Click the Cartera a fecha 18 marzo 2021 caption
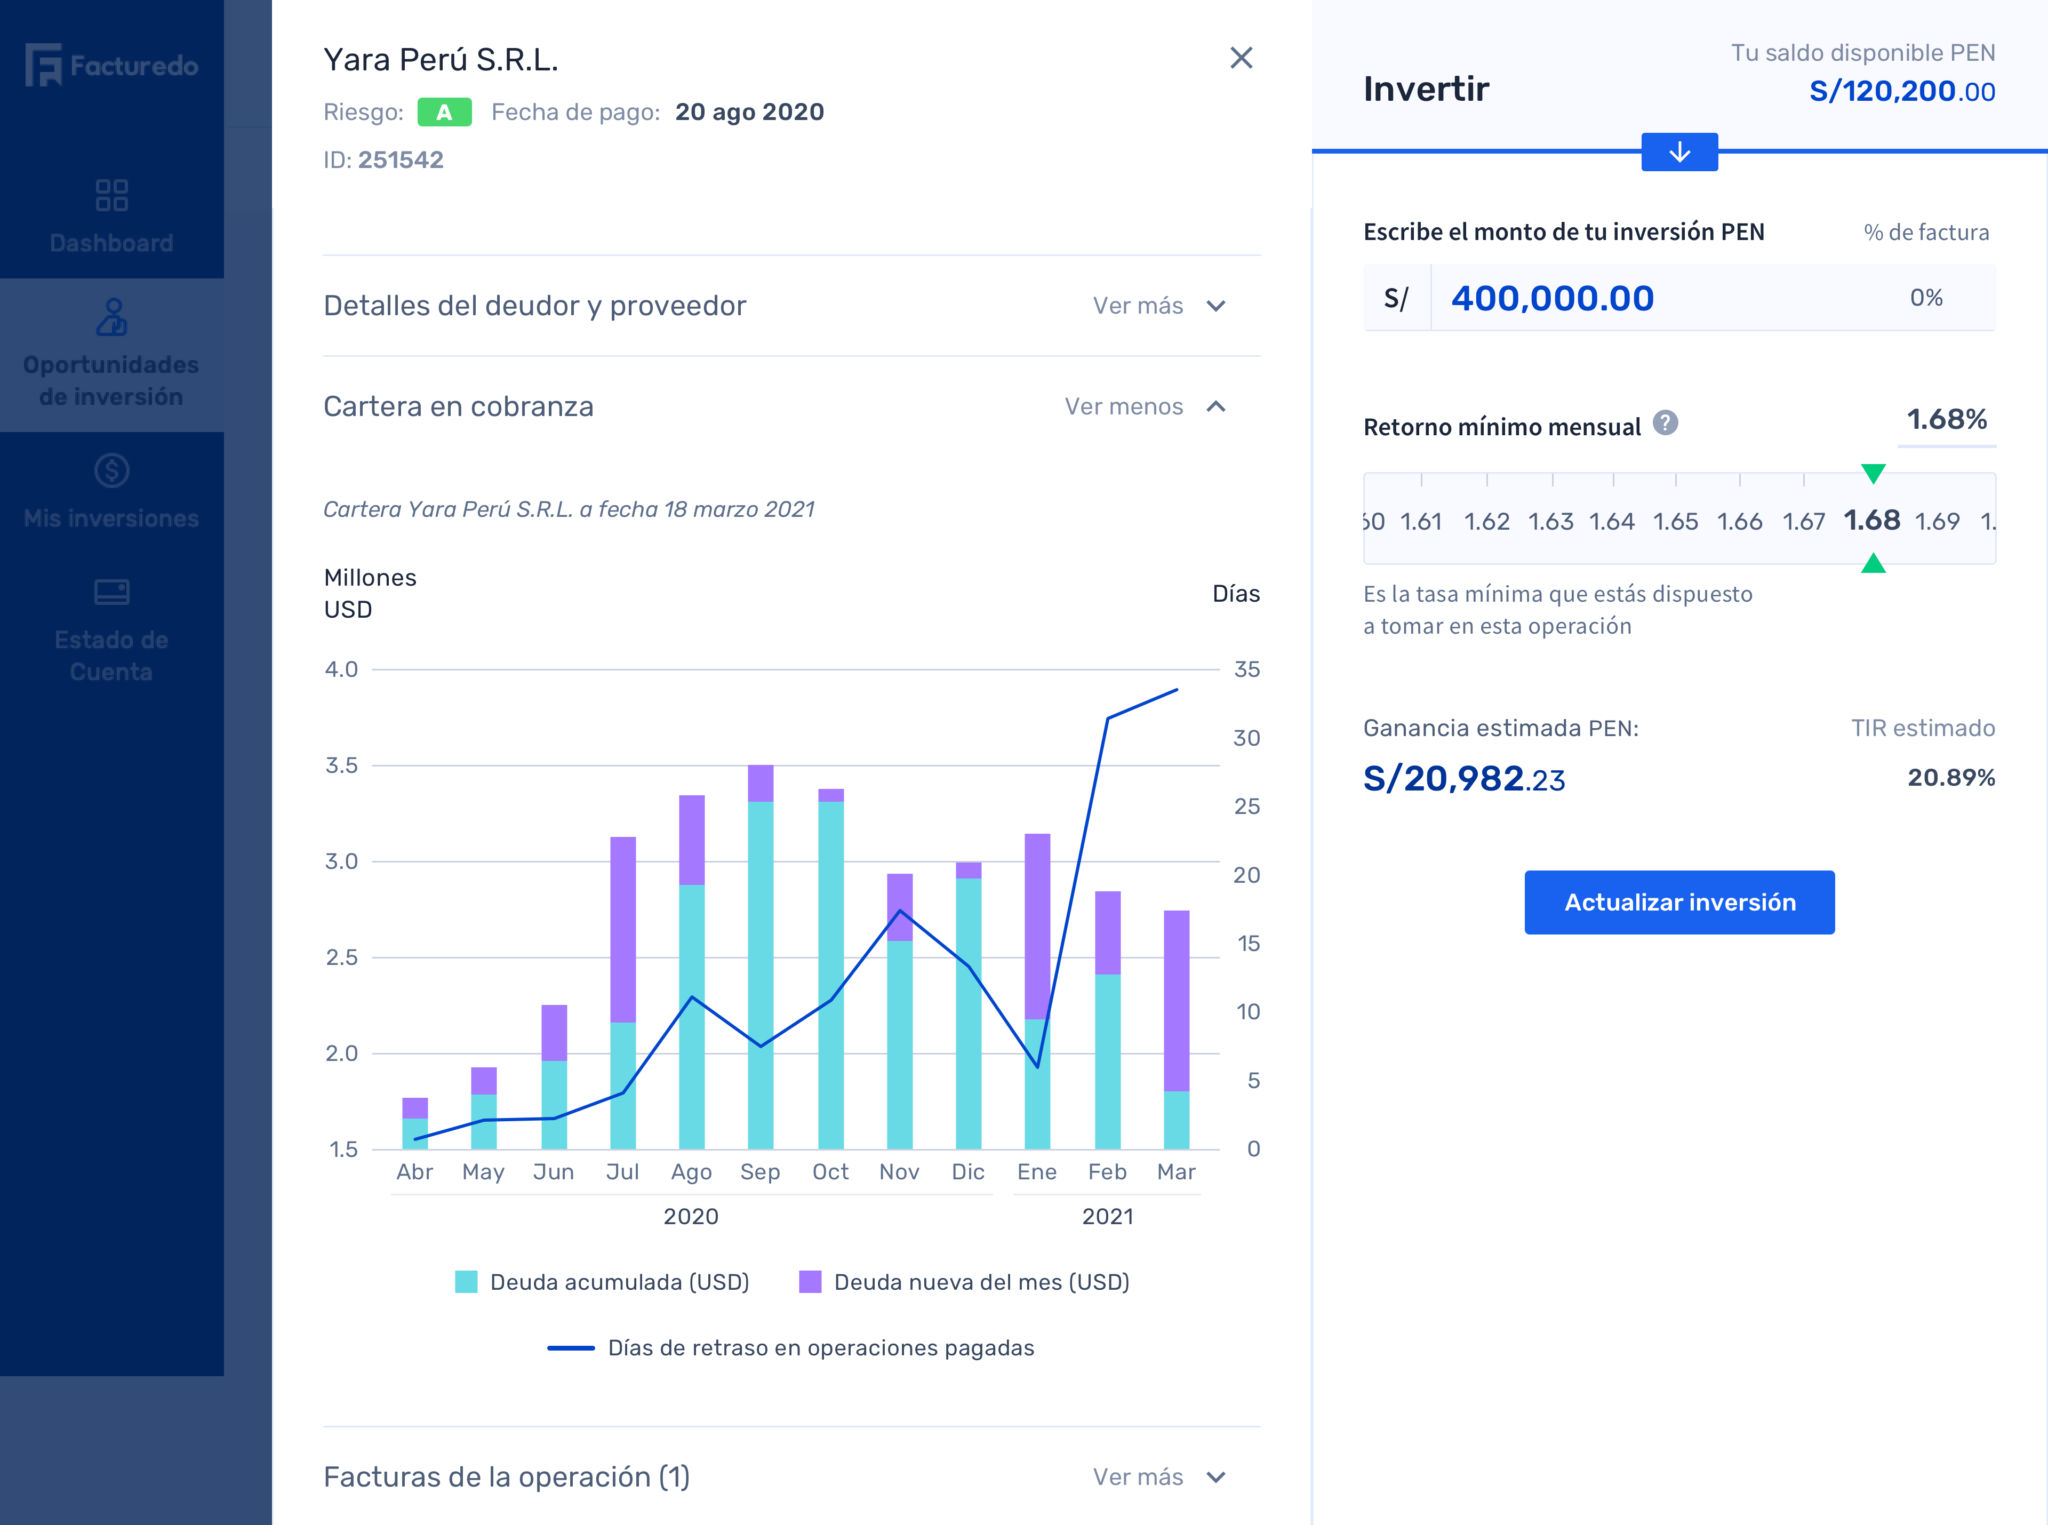 [568, 509]
